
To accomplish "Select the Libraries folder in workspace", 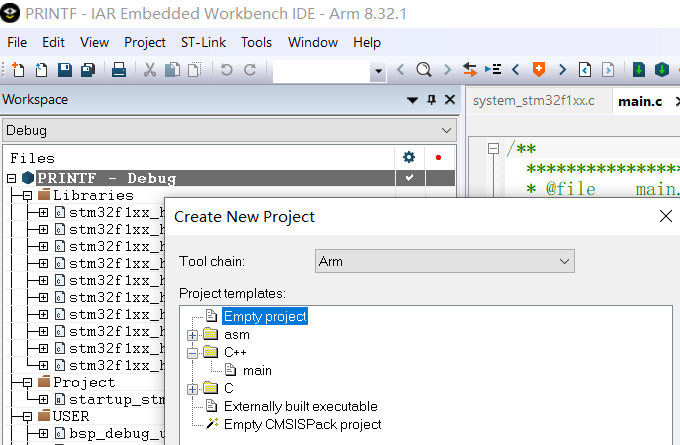I will [93, 195].
